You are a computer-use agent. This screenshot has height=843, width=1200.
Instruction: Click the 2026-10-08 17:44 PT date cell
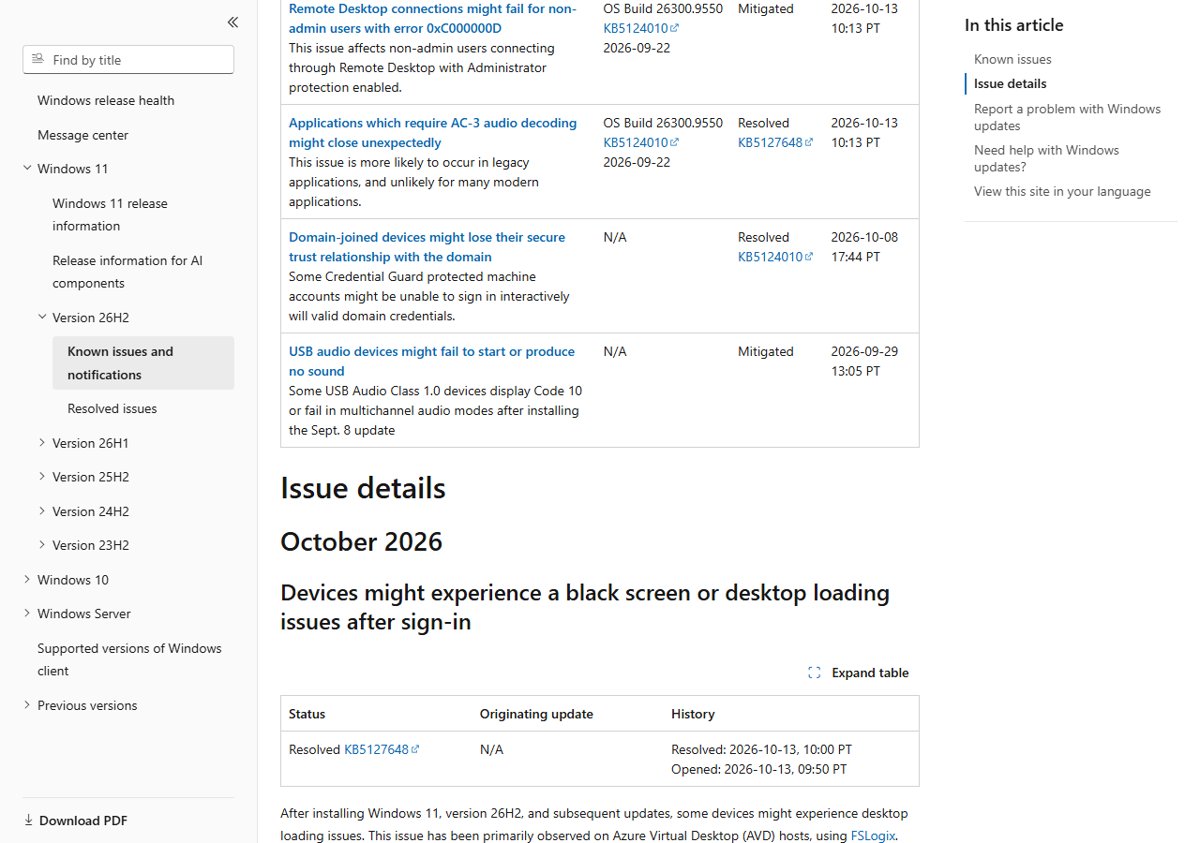click(x=865, y=247)
